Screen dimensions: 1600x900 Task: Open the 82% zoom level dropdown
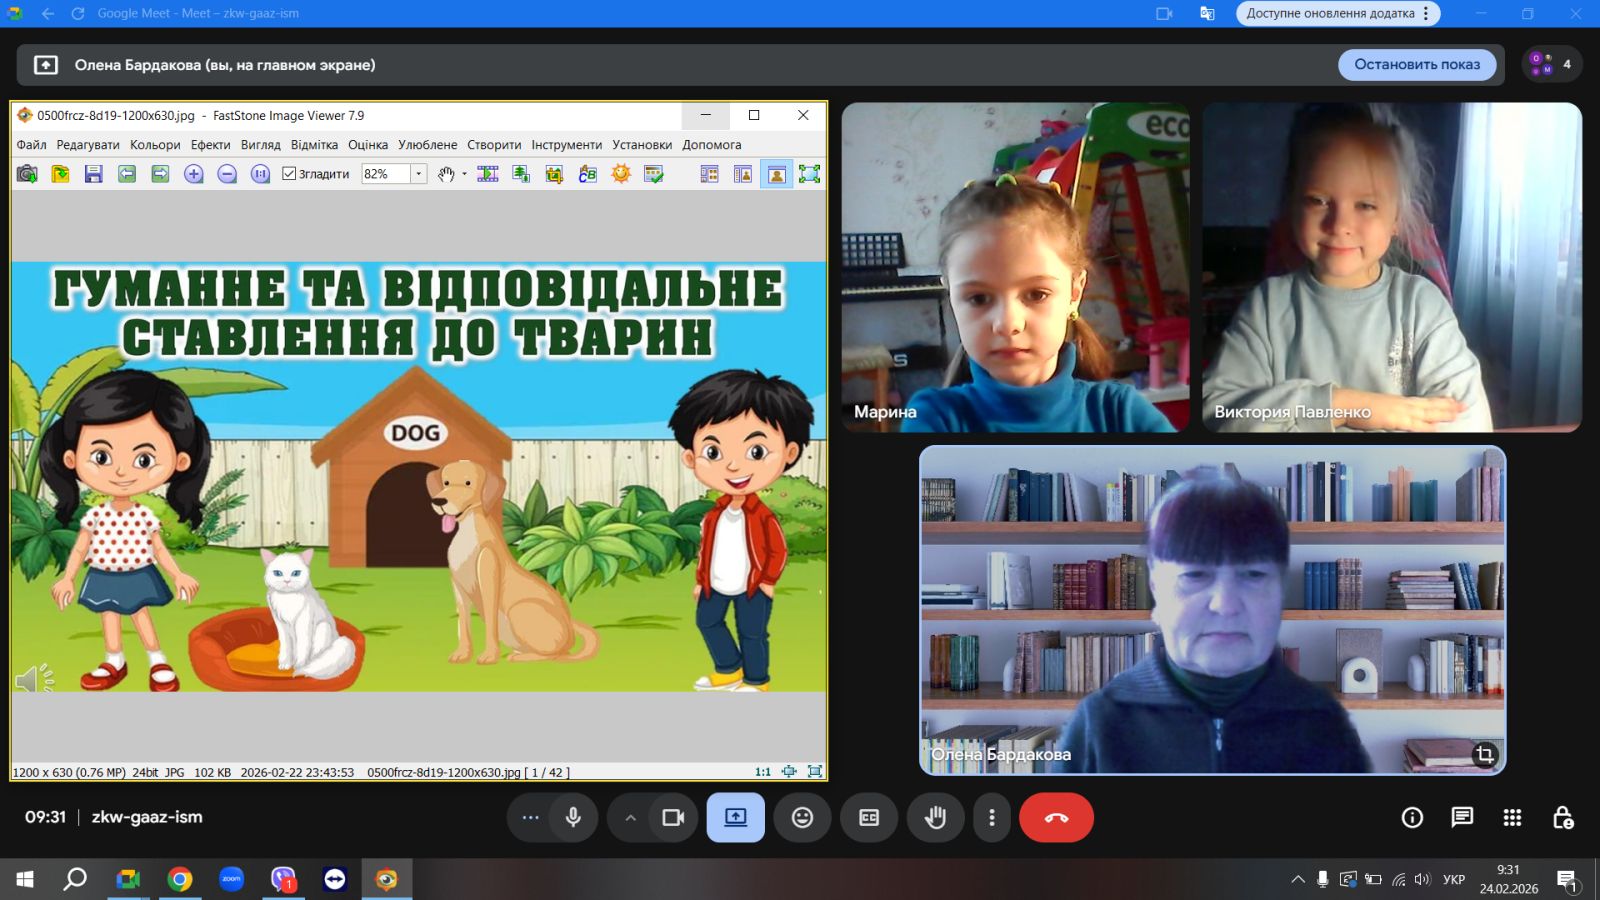(419, 174)
